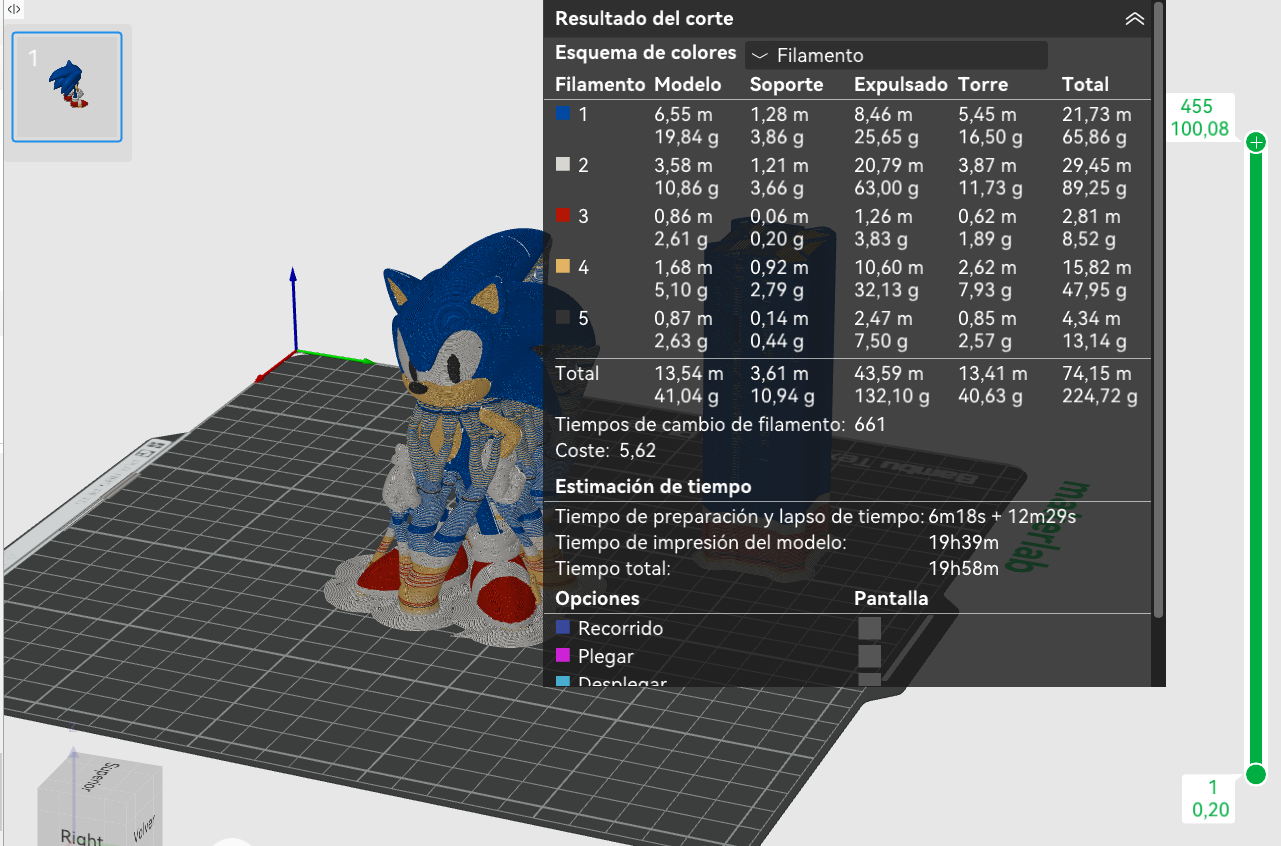Click filament 1 total weight 65,86 g

point(1094,138)
